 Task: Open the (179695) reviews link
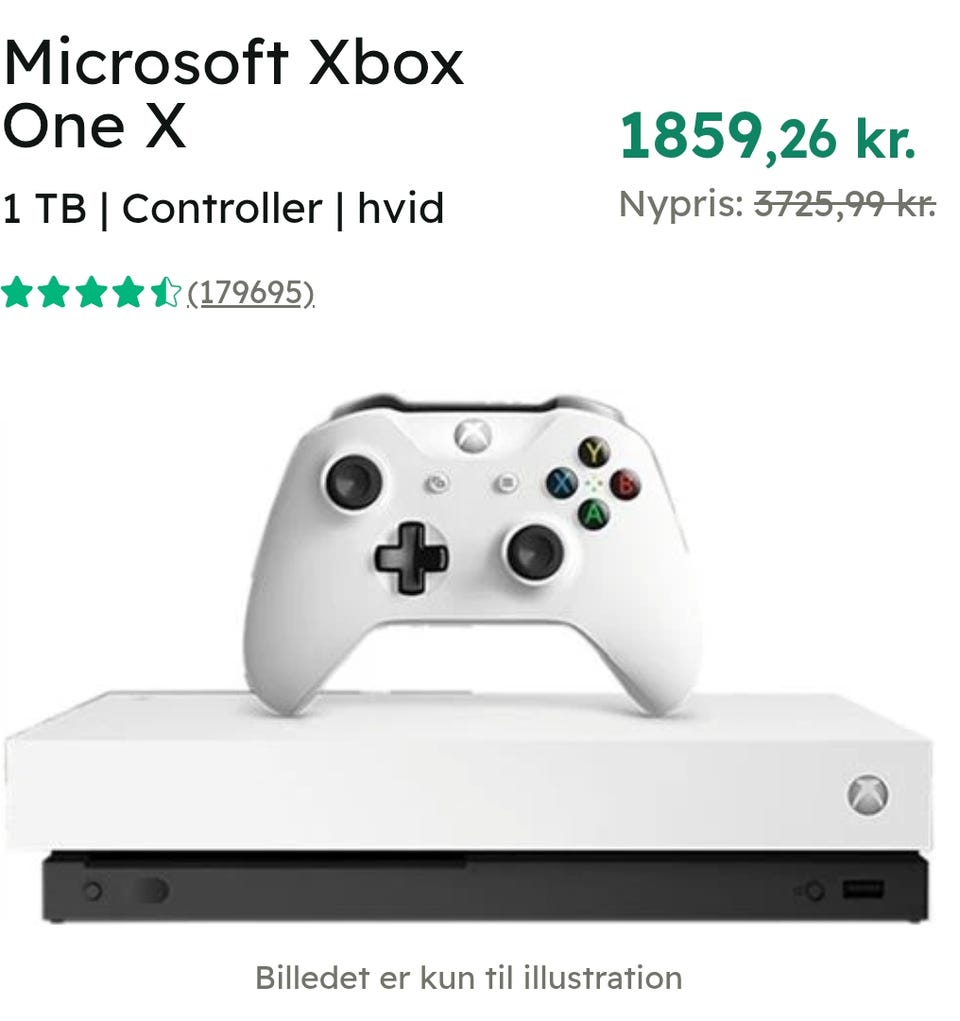(x=251, y=293)
